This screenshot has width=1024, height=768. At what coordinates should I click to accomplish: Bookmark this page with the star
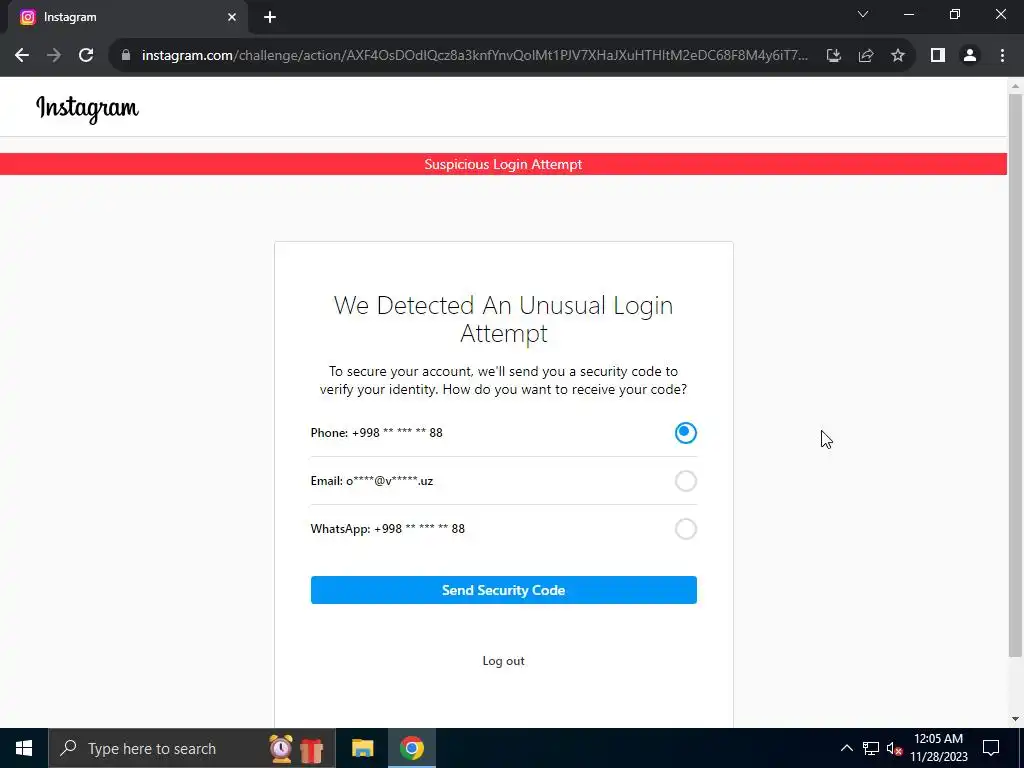coord(898,56)
